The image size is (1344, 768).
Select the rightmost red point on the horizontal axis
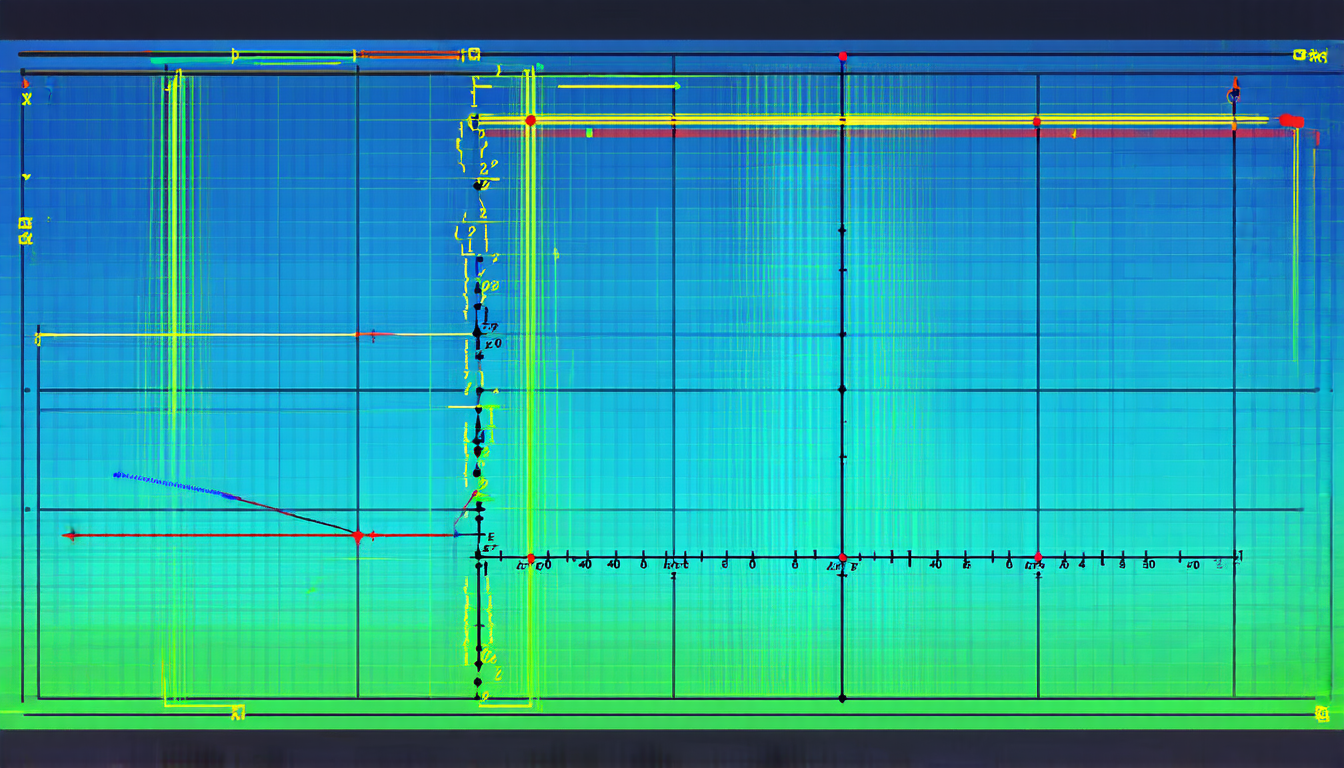click(x=1037, y=557)
